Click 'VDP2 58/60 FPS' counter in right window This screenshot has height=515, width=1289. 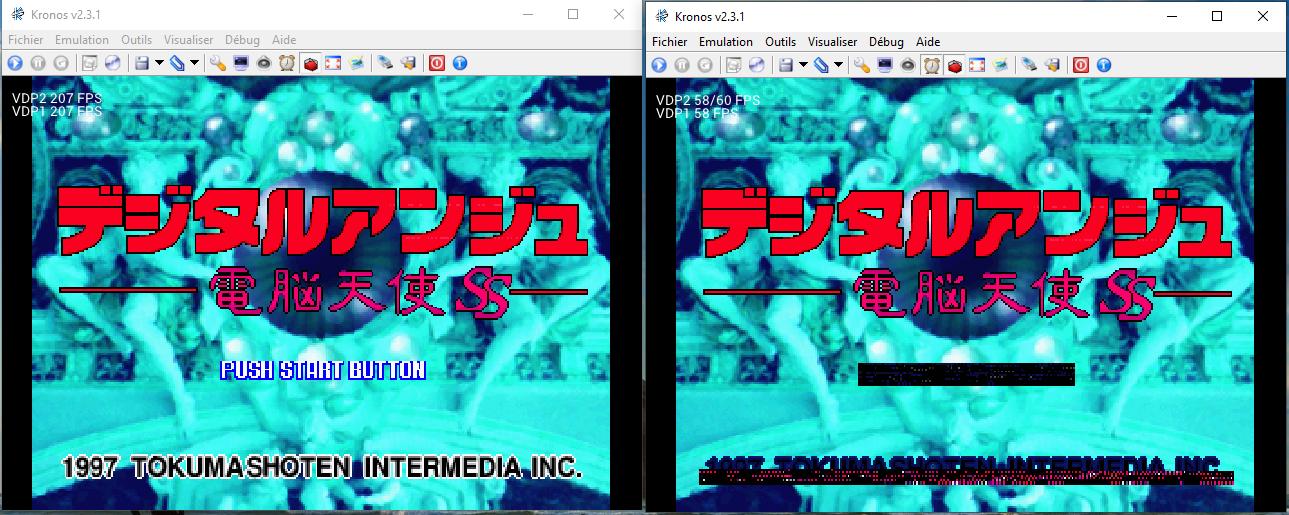tap(708, 100)
